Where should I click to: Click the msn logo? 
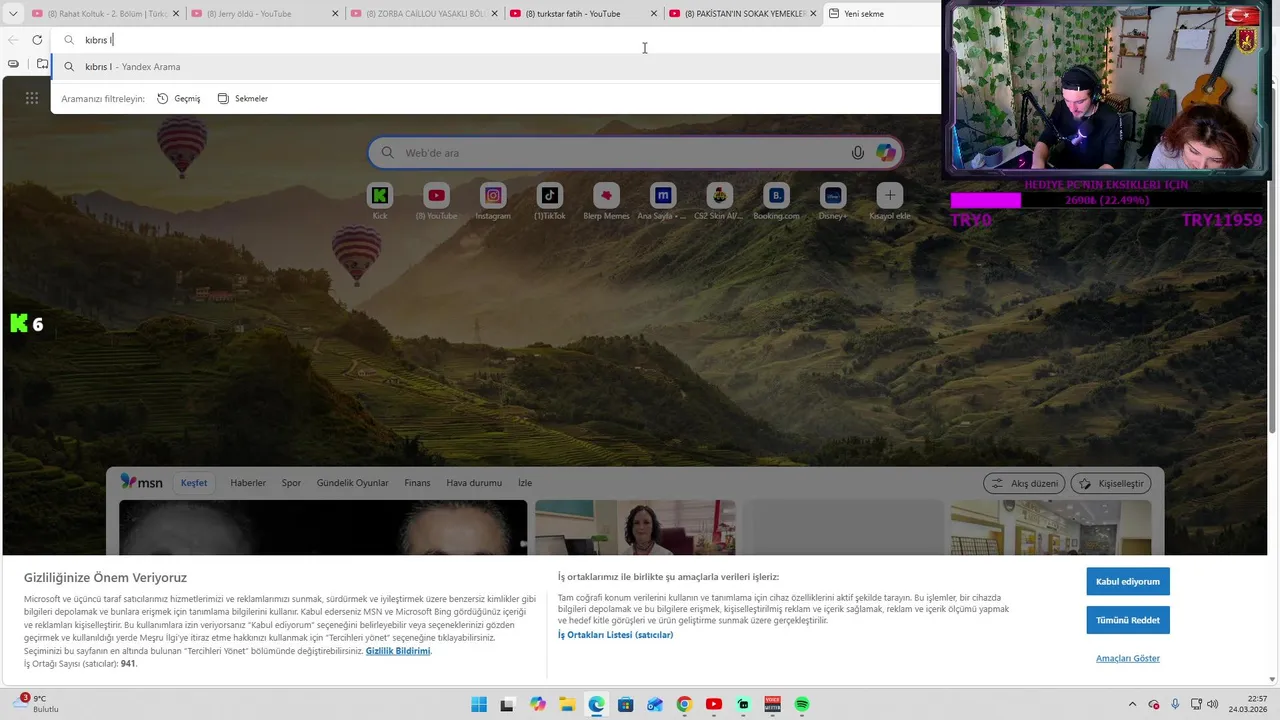pos(141,482)
